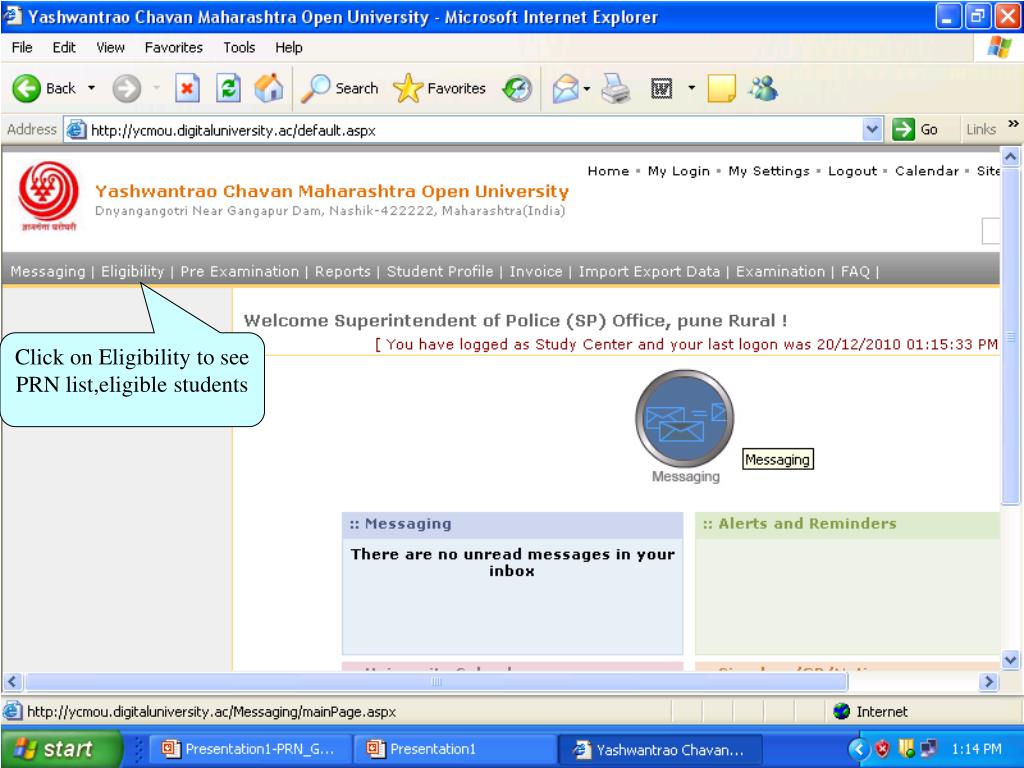The height and width of the screenshot is (768, 1024).
Task: Click the network computers tray icon
Action: coord(928,748)
